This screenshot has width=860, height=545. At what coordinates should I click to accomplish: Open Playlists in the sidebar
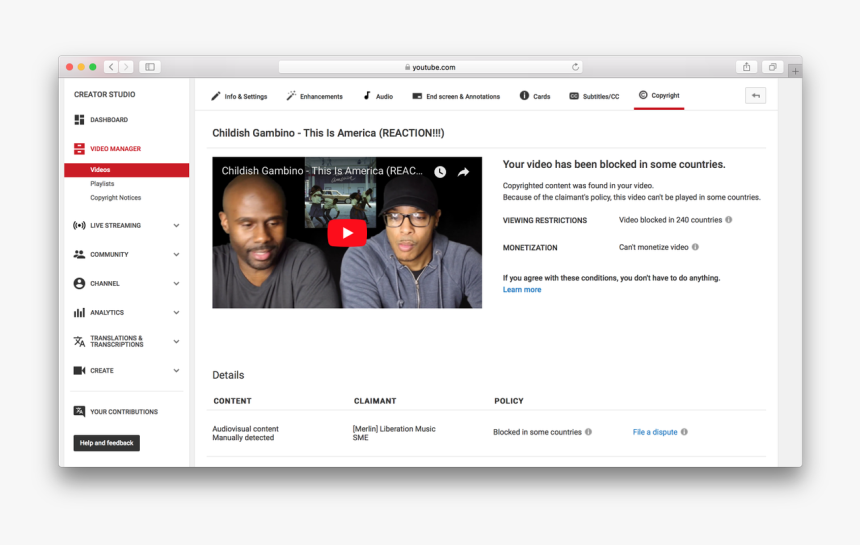tap(102, 184)
